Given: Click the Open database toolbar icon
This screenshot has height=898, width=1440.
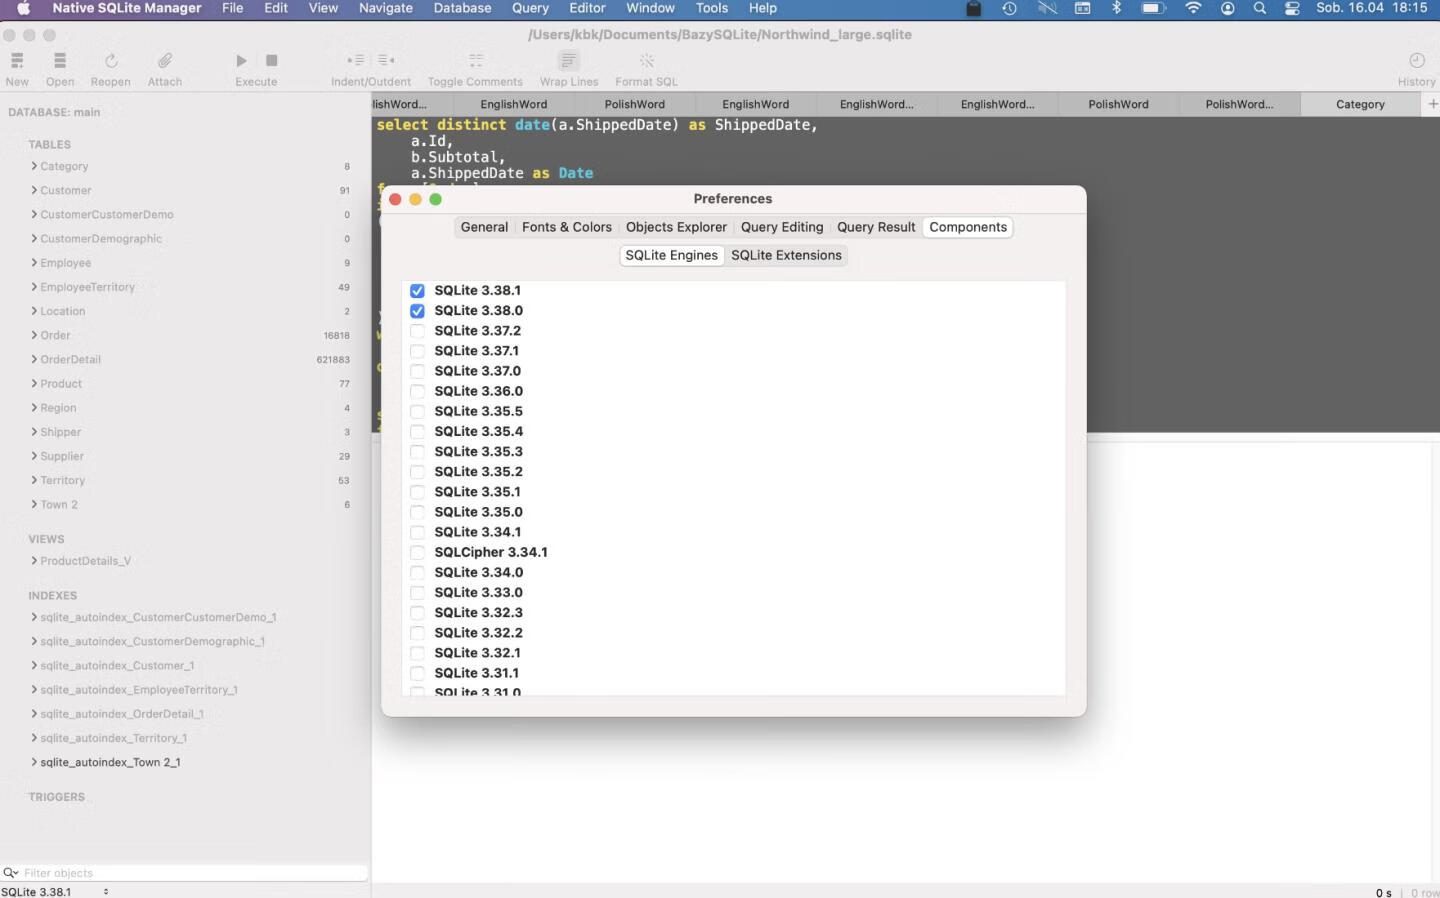Looking at the screenshot, I should (60, 61).
